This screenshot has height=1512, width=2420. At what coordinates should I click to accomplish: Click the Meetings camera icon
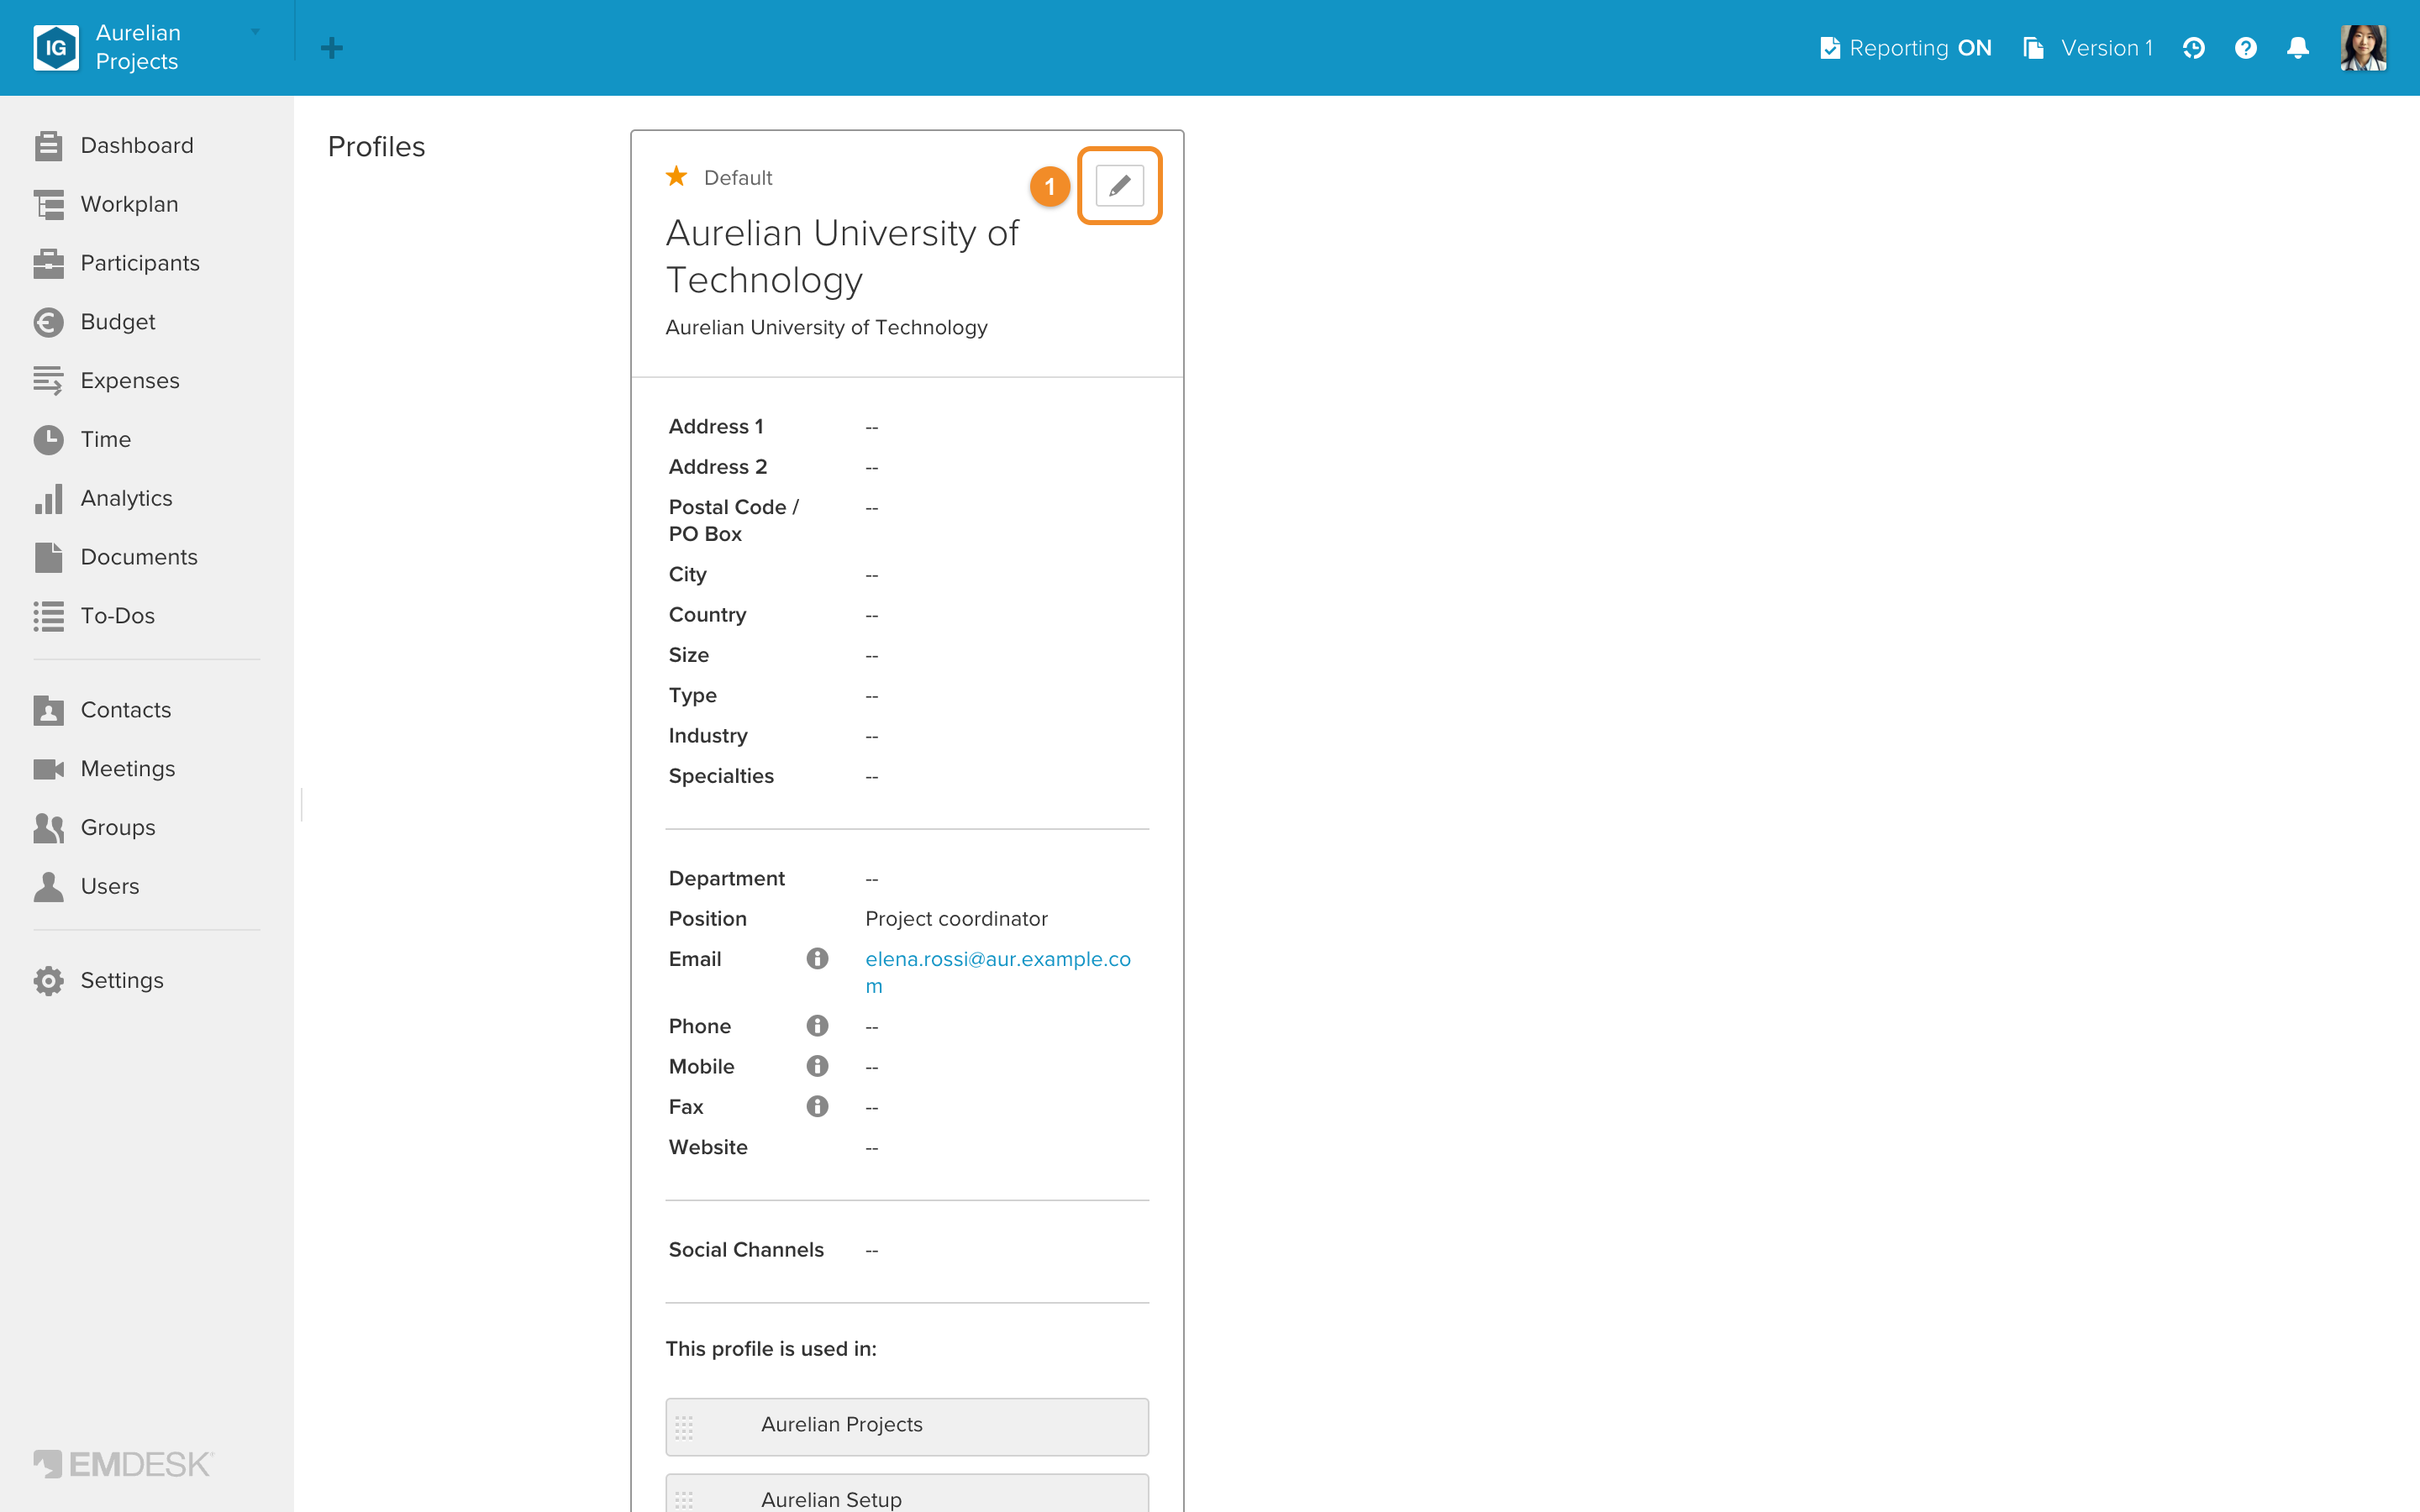[x=48, y=769]
